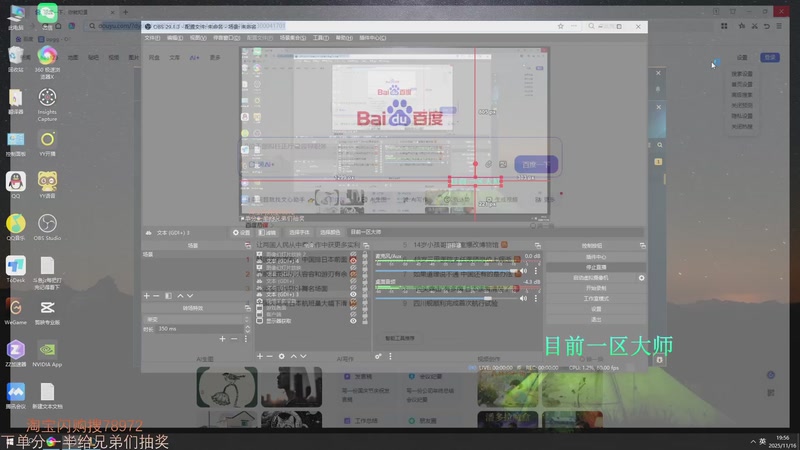Viewport: 800px width, 450px height.
Task: Click 选择字体 button
Action: (x=299, y=233)
